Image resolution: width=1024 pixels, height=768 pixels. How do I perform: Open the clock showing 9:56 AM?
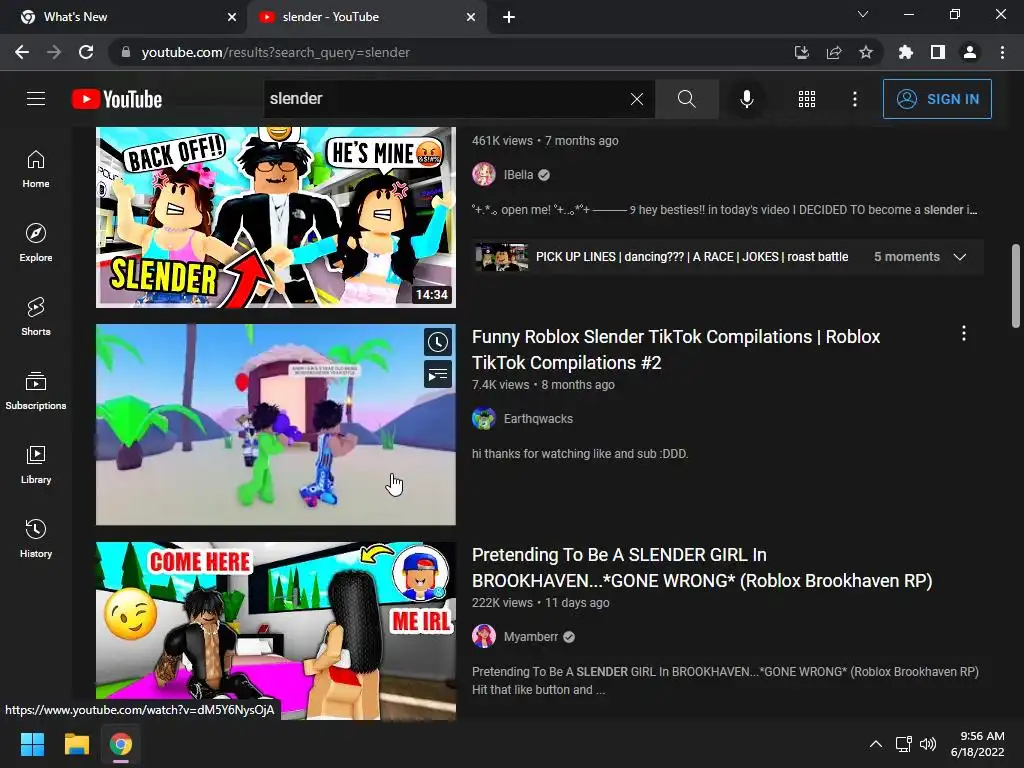[x=977, y=744]
